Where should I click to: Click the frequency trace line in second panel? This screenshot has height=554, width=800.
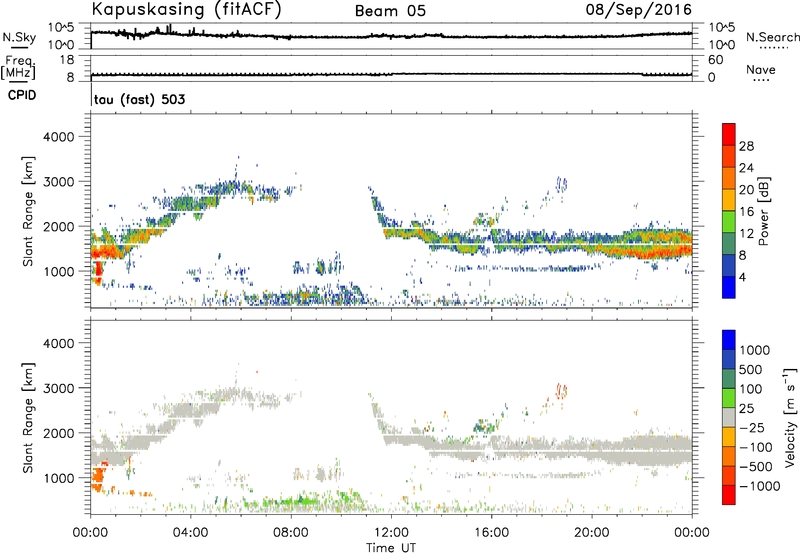391,74
